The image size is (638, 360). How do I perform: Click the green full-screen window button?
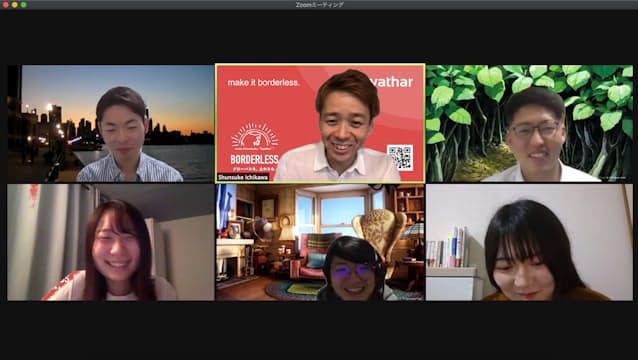pos(24,5)
